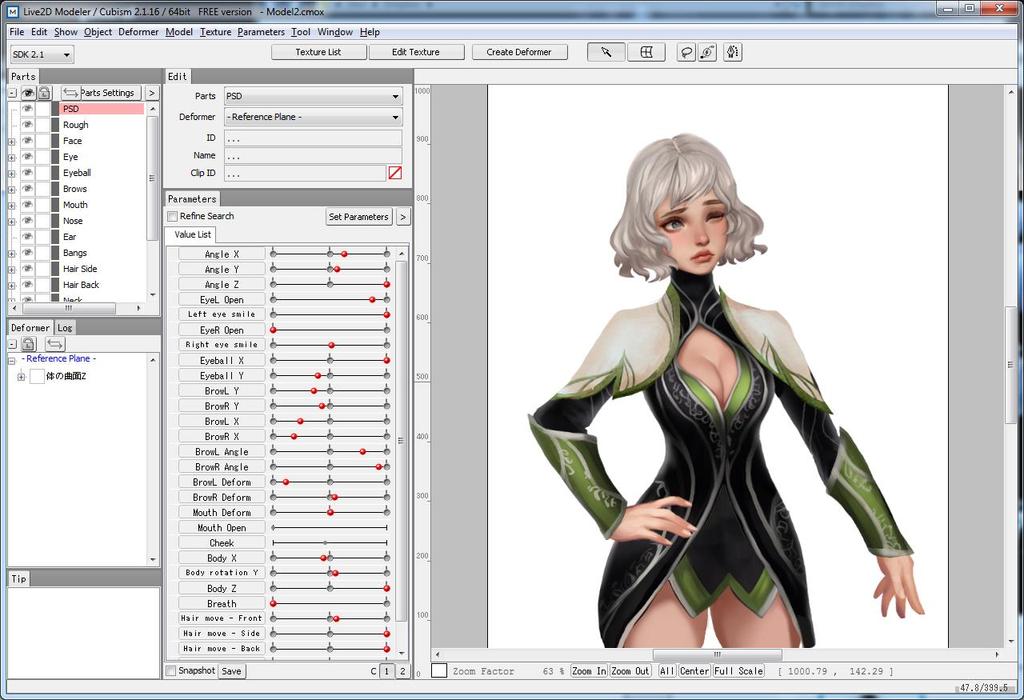Select the arrow selection tool

[606, 52]
